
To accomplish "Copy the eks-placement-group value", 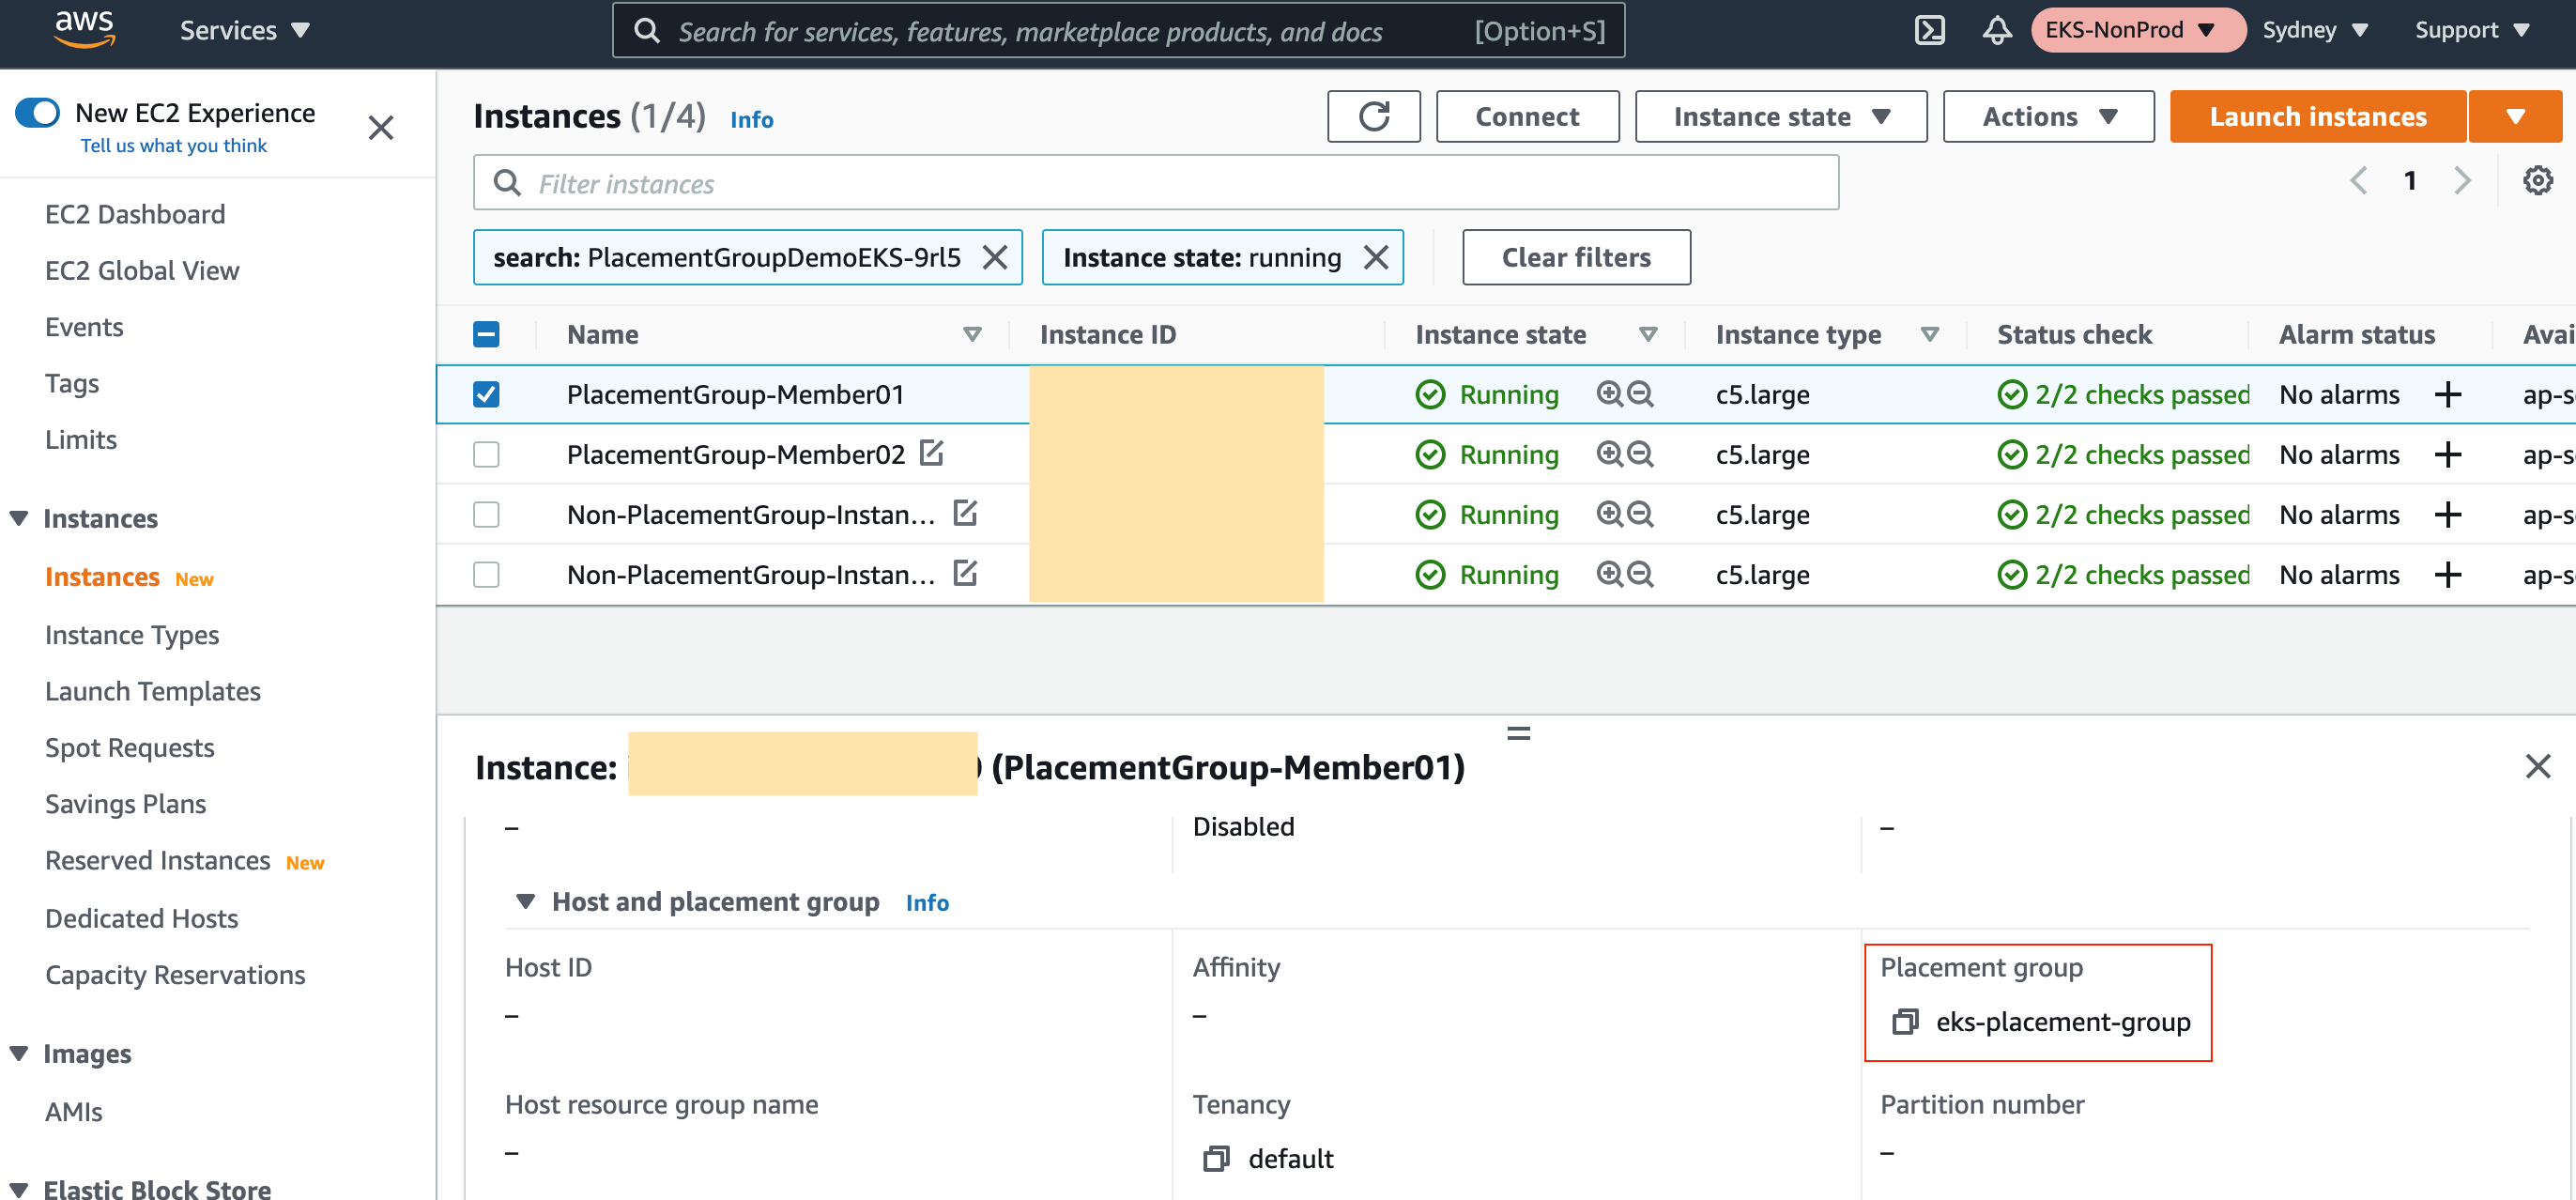I will pos(1904,1022).
